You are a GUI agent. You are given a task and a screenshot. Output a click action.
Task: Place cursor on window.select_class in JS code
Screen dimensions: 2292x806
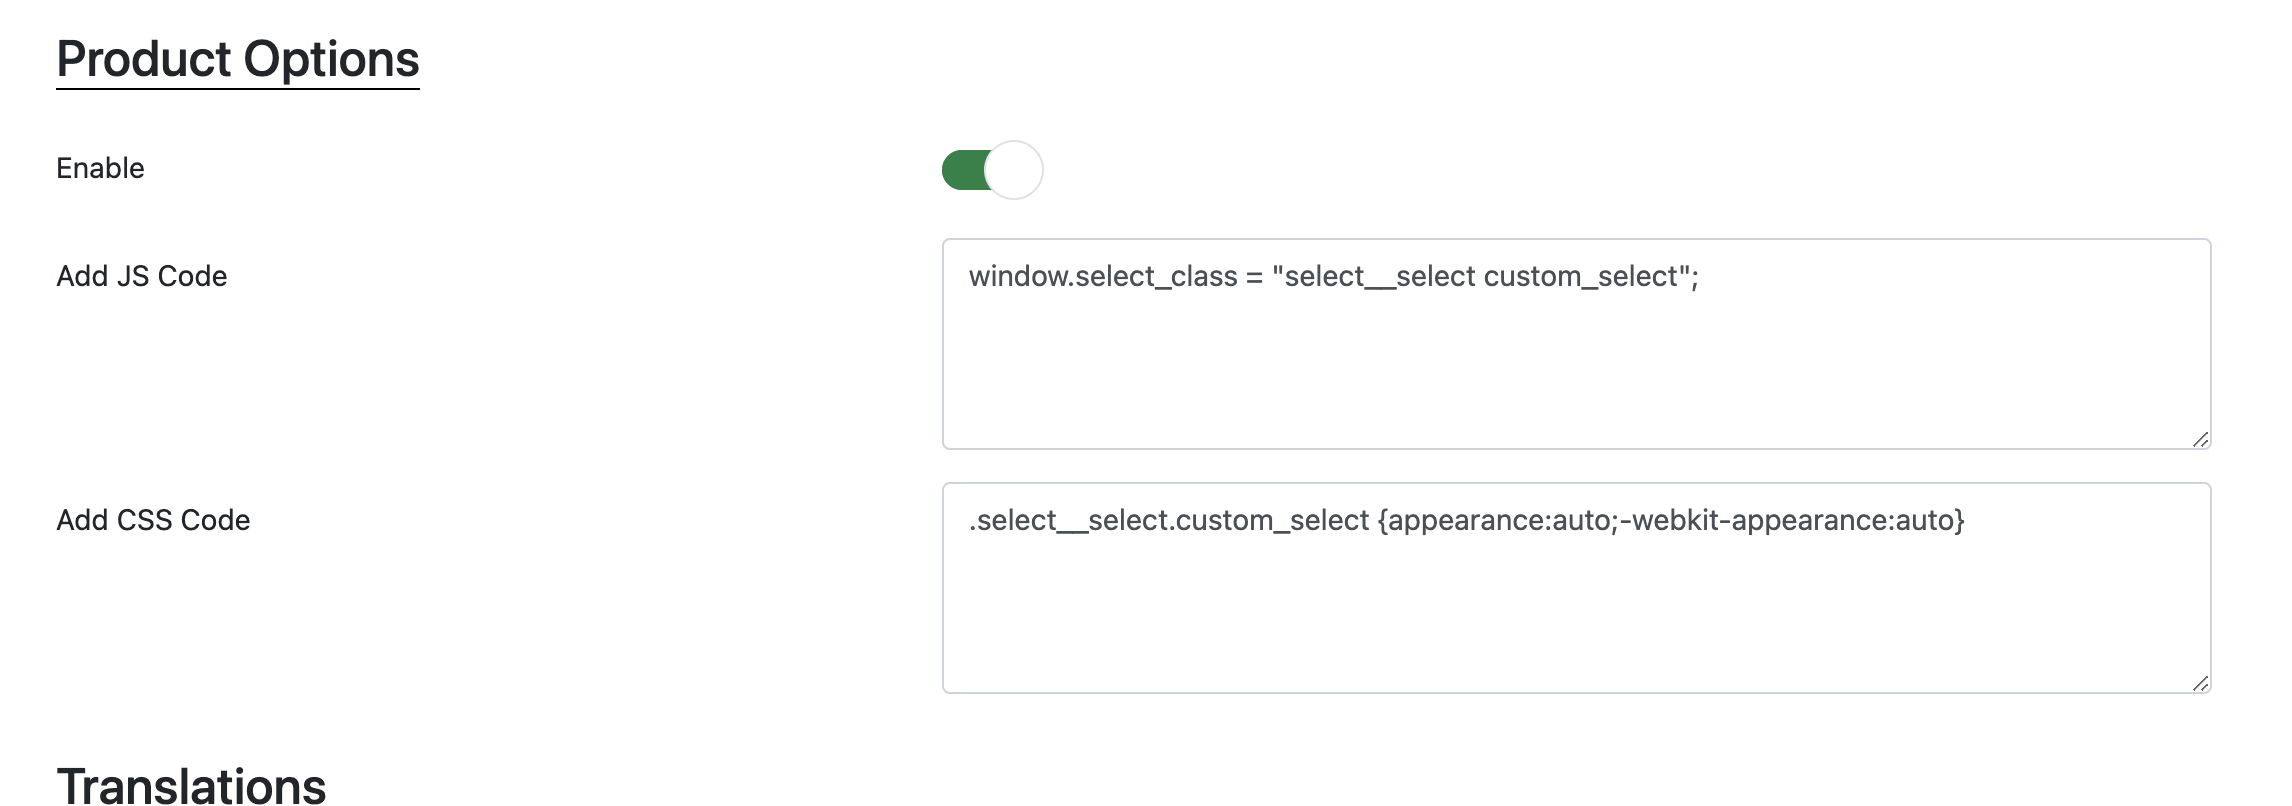pos(1102,276)
